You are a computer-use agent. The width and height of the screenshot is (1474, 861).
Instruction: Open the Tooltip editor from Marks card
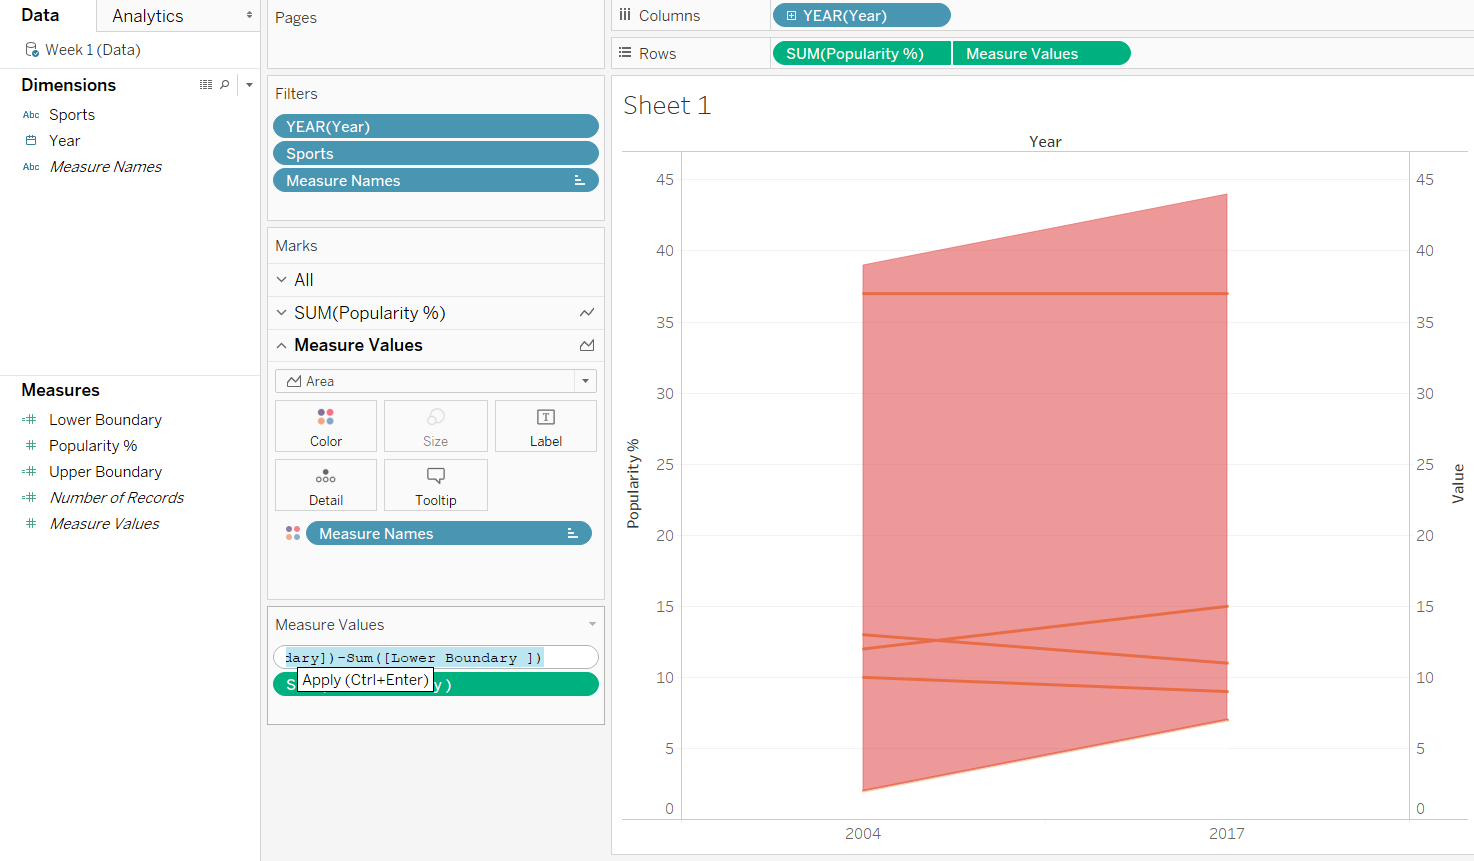click(435, 484)
